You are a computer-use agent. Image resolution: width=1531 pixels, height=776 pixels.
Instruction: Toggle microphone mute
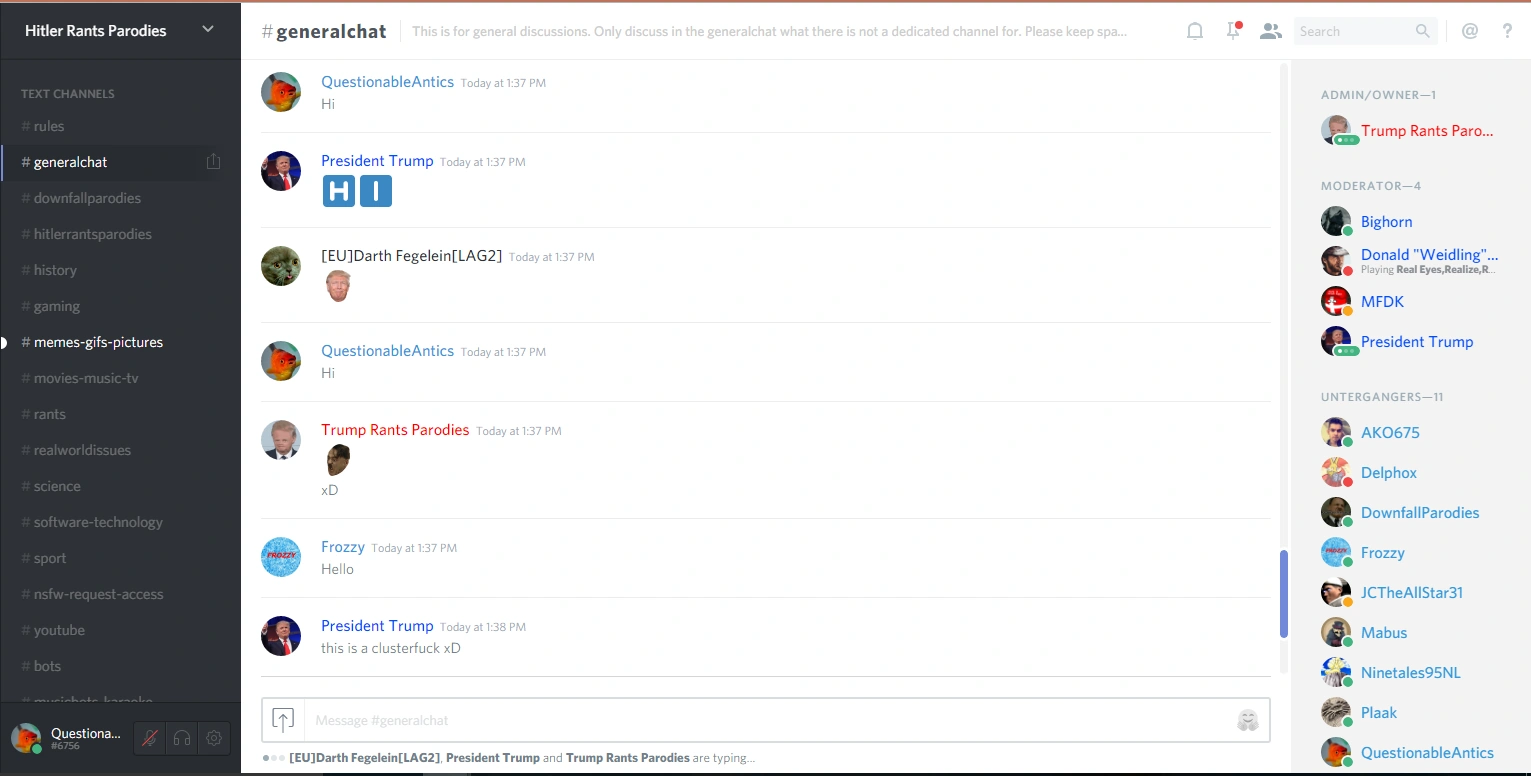150,739
